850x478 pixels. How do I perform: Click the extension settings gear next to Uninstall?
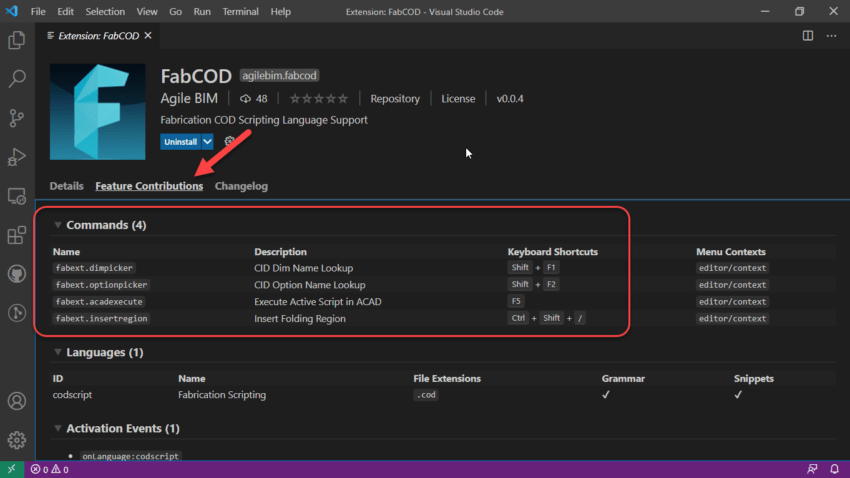(x=229, y=141)
